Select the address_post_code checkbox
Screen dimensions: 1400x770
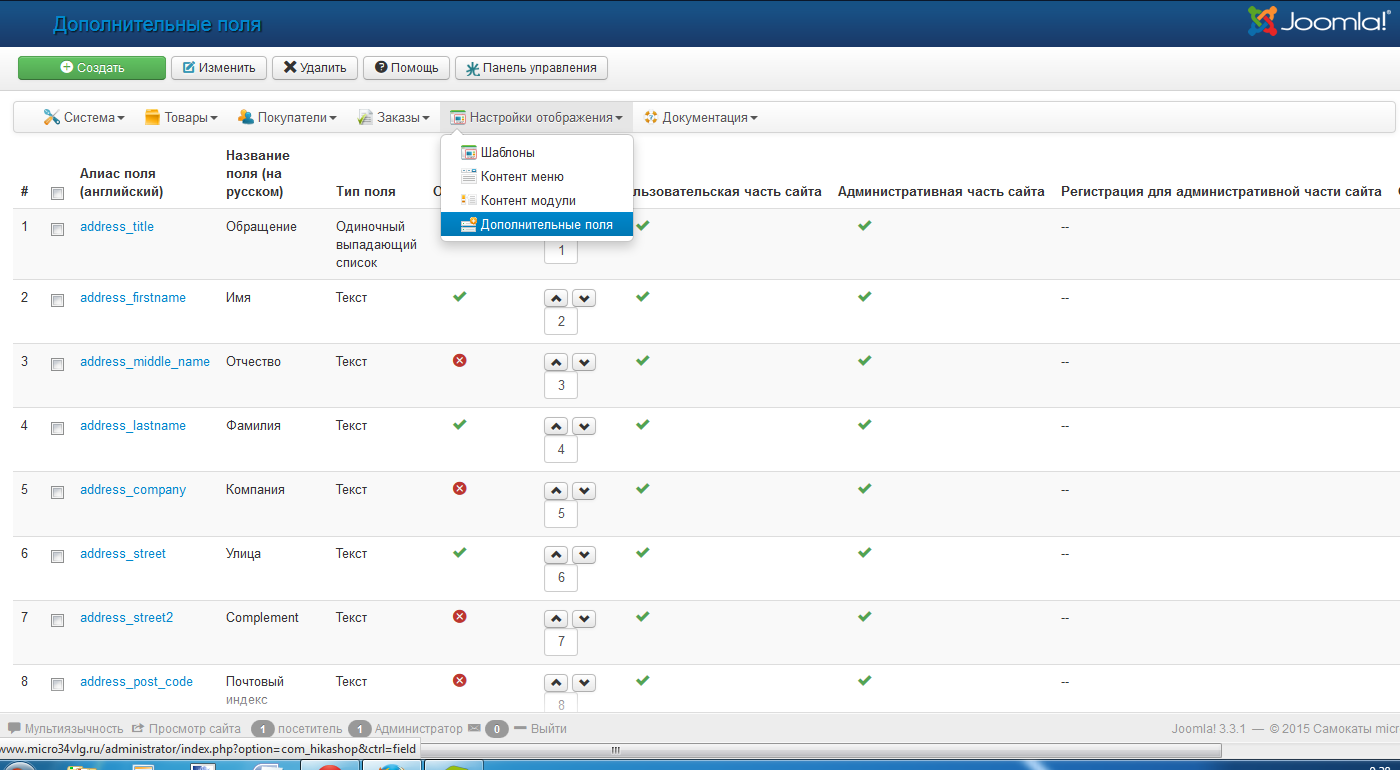click(x=57, y=684)
